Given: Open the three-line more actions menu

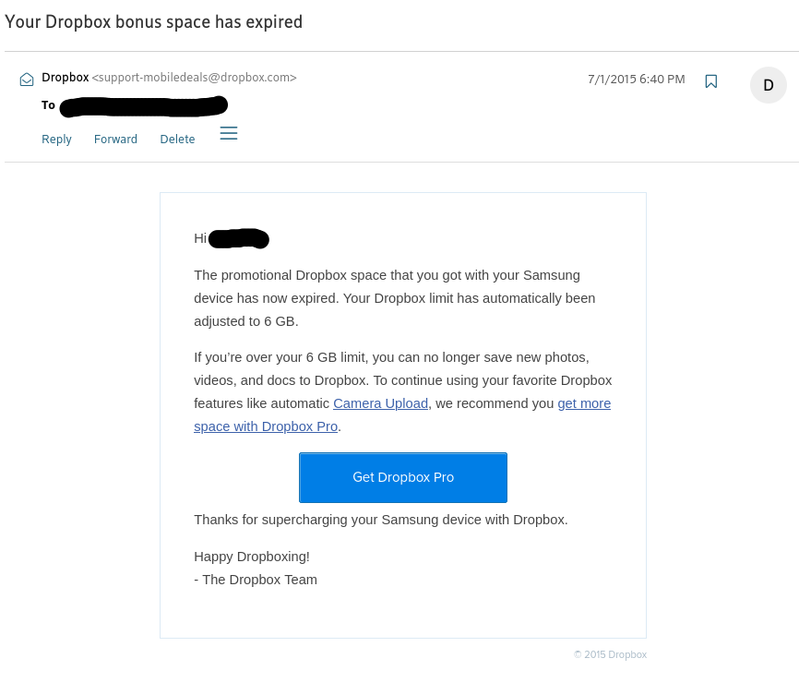Looking at the screenshot, I should (x=229, y=133).
